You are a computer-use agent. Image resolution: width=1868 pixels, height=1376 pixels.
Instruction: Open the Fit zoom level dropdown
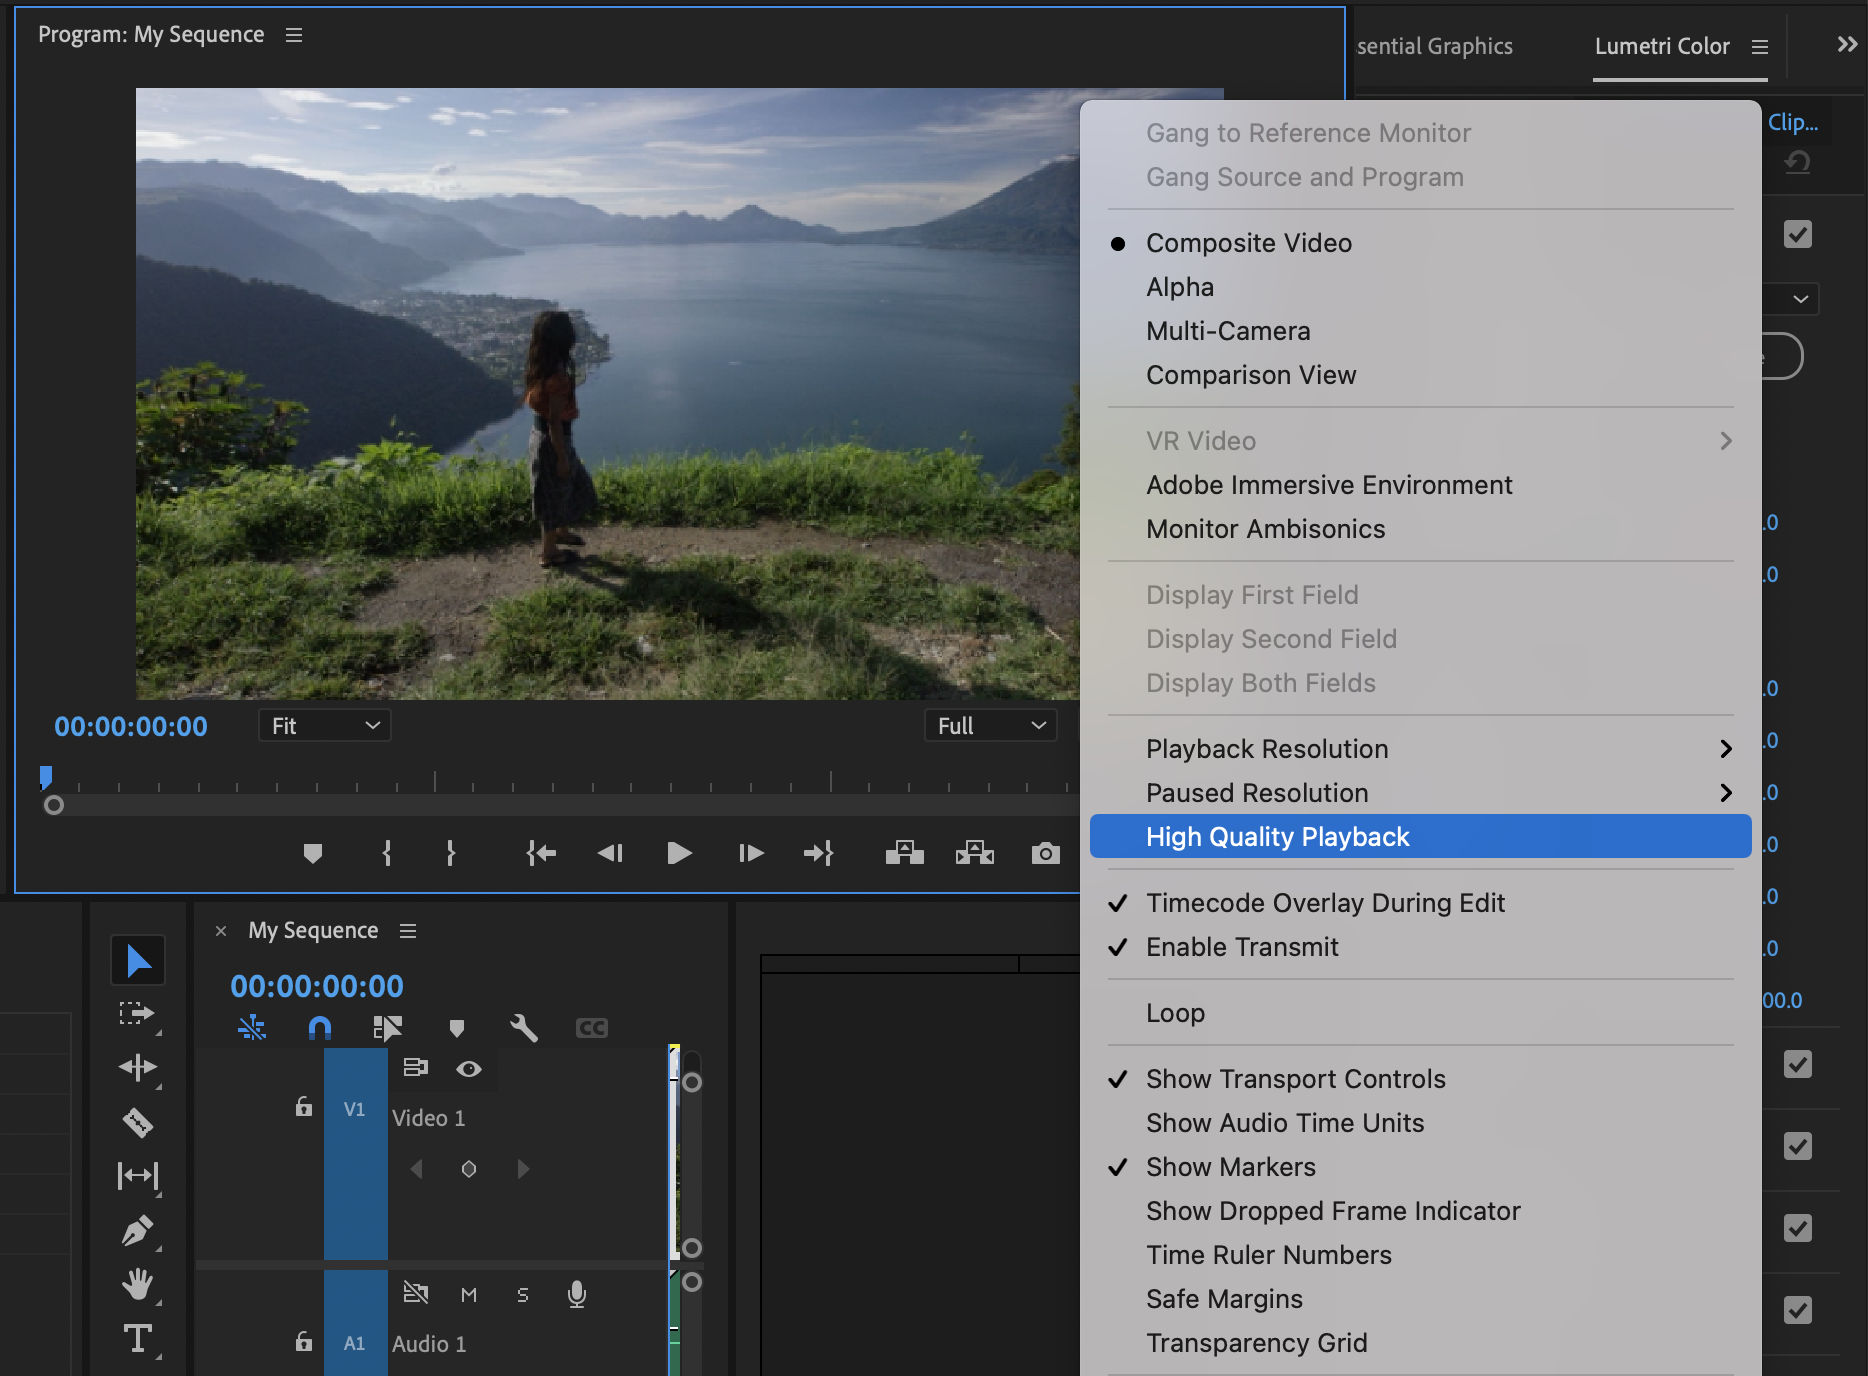pos(324,726)
